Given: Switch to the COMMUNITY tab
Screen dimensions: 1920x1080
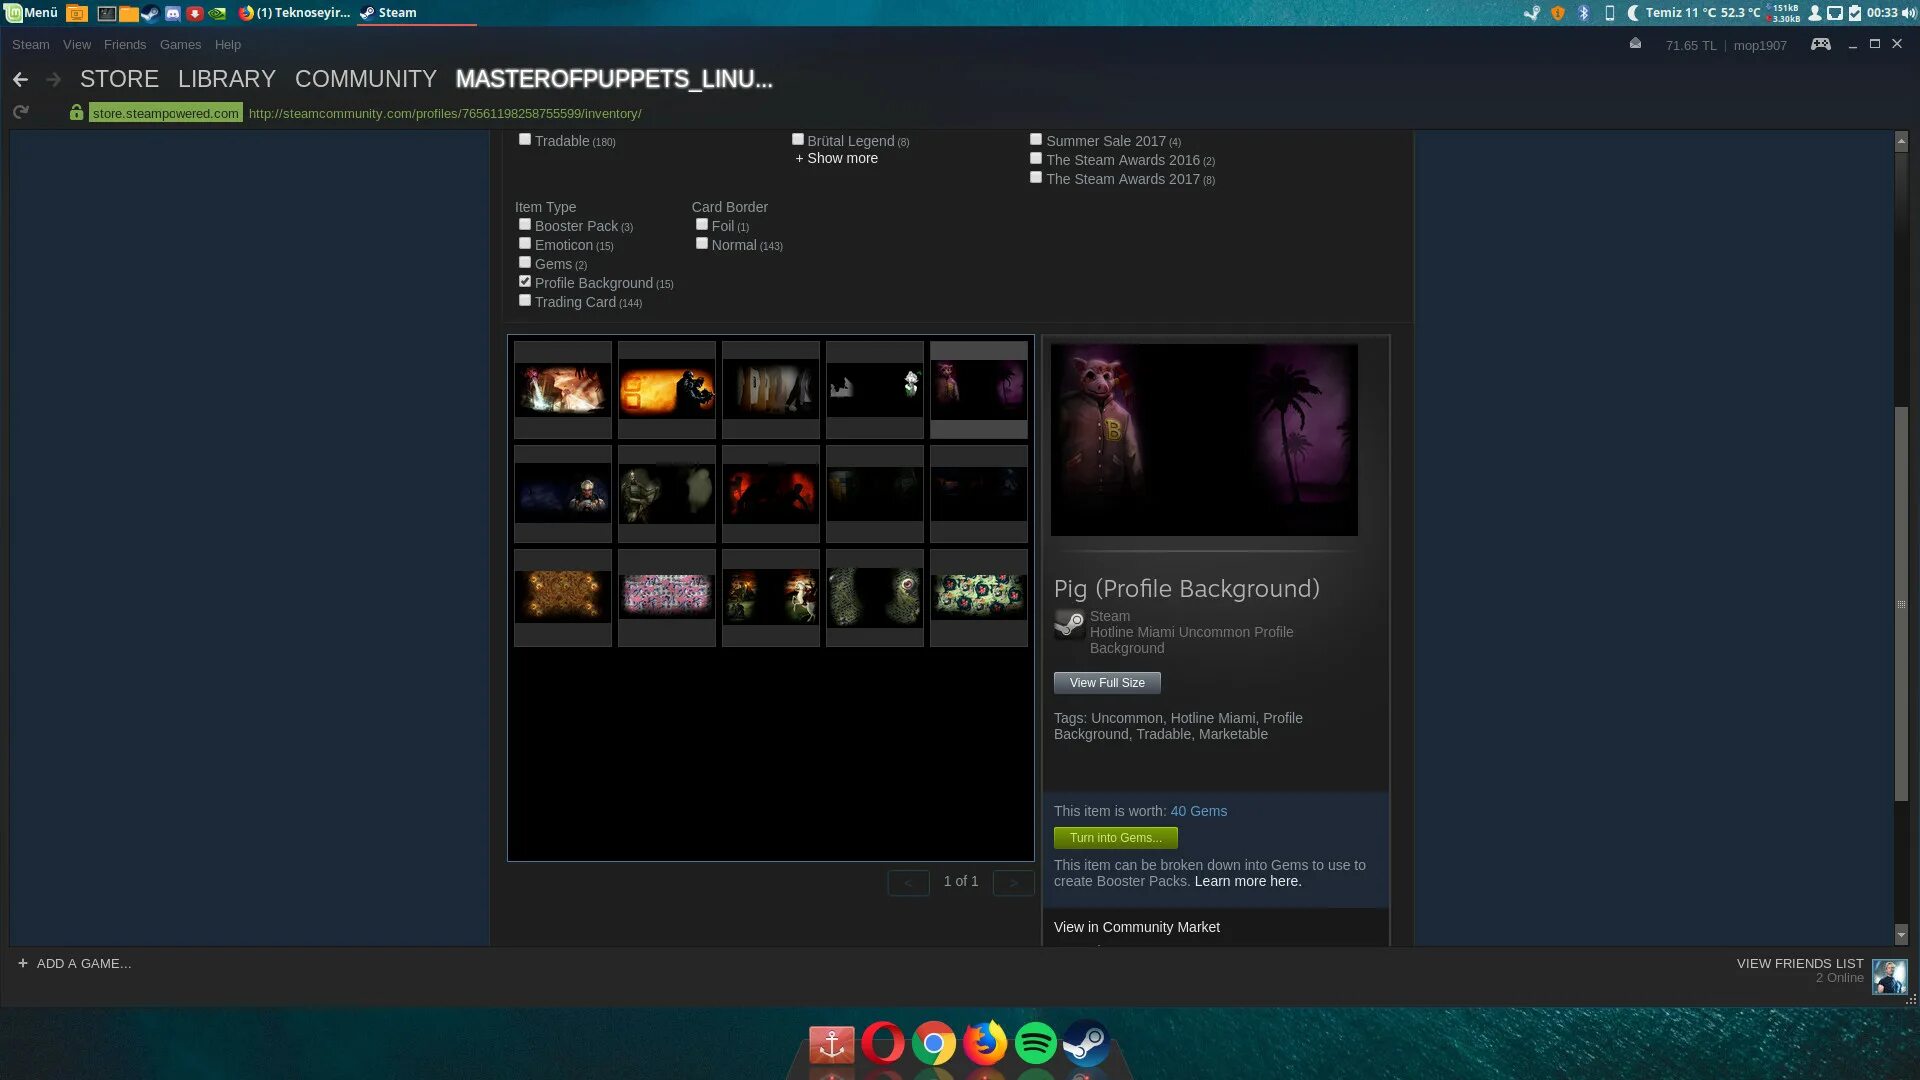Looking at the screenshot, I should pos(366,79).
